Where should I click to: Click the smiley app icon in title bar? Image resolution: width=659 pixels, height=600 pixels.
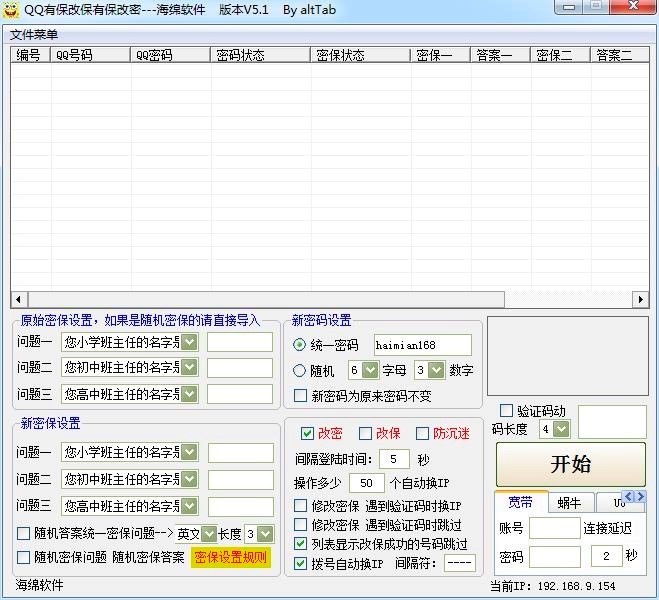click(12, 9)
